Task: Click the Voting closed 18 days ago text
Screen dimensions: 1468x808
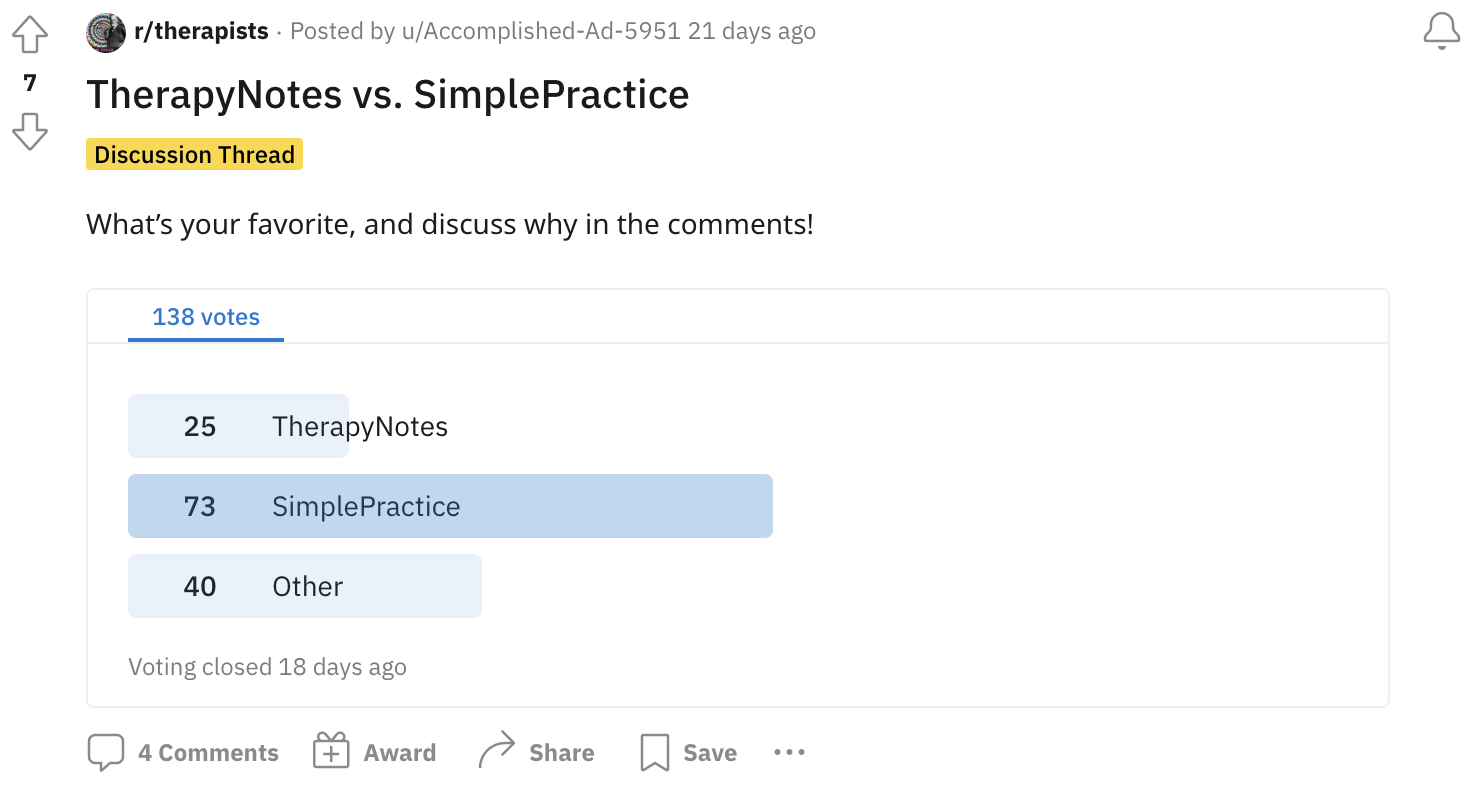Action: click(267, 666)
